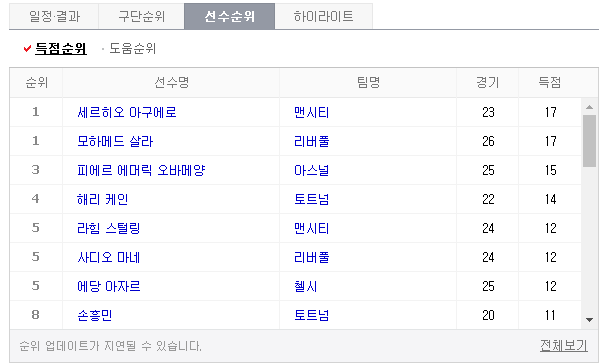Open player 피에르 에머릭 오바메양
The width and height of the screenshot is (601, 363).
click(141, 170)
